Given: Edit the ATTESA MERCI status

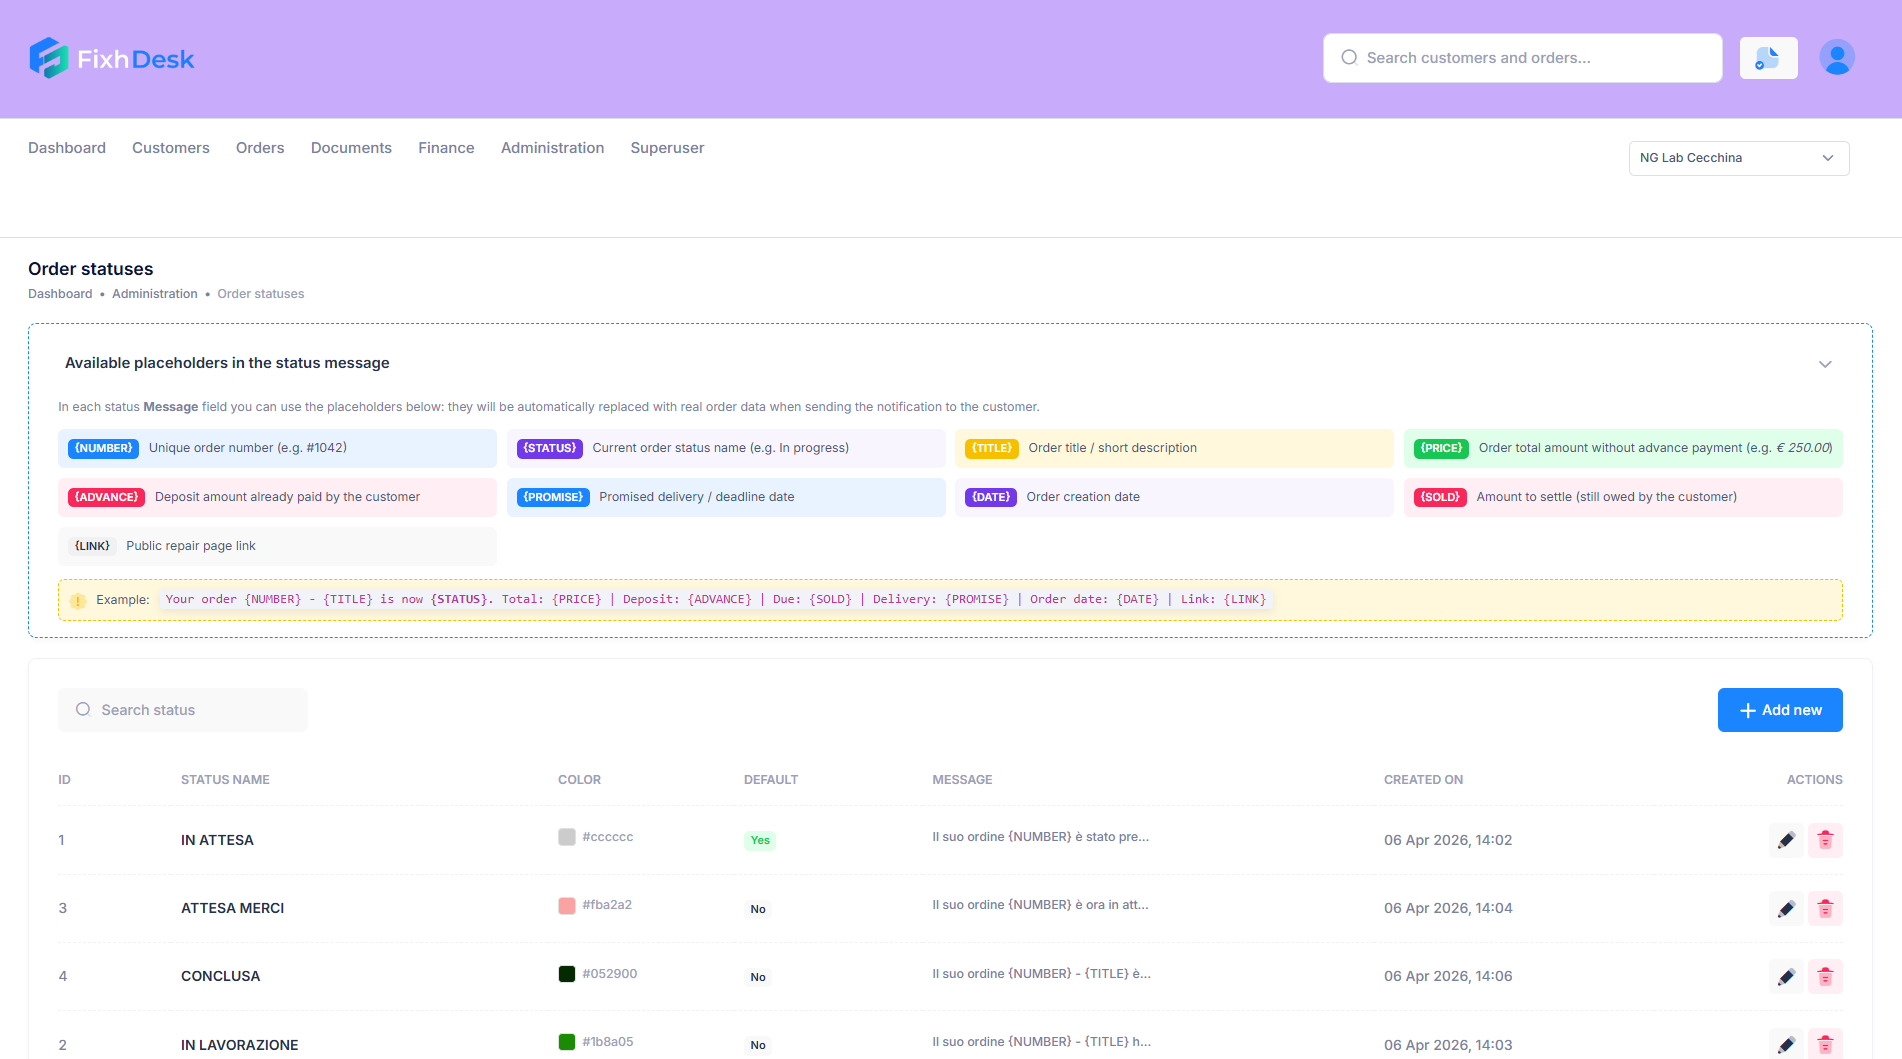Looking at the screenshot, I should pos(1786,908).
